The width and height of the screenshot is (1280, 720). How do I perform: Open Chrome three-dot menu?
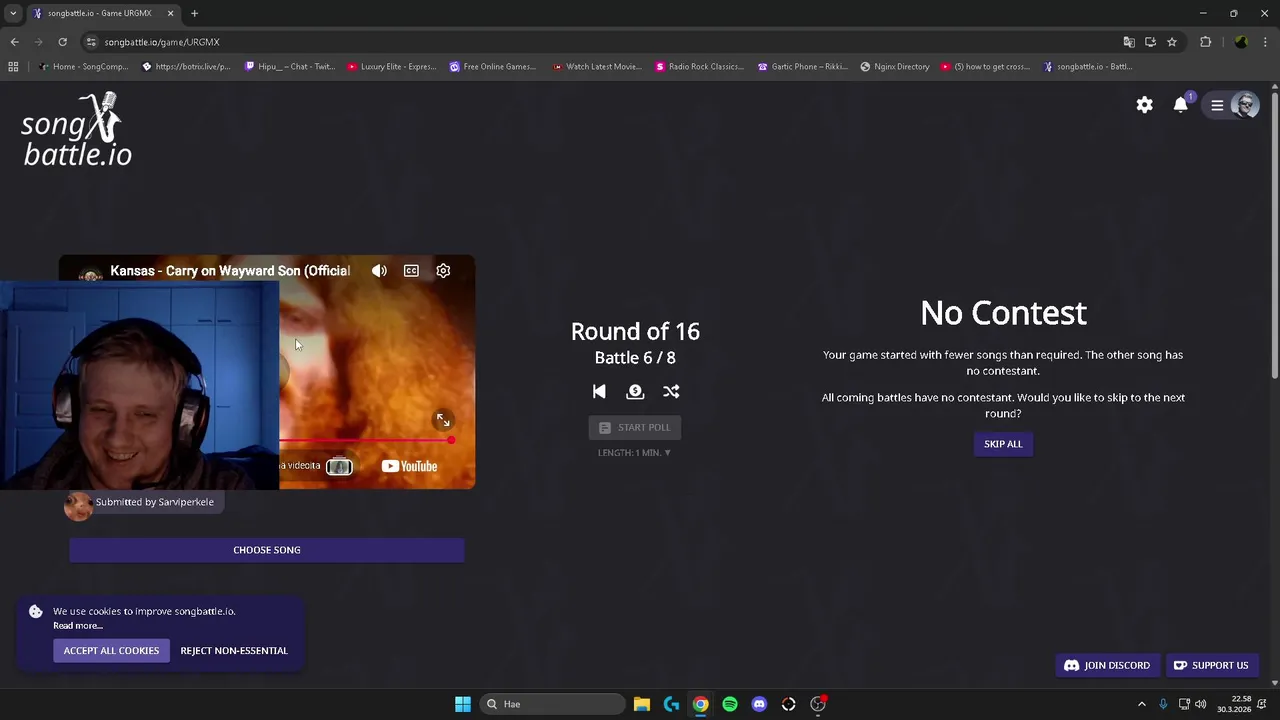tap(1266, 42)
